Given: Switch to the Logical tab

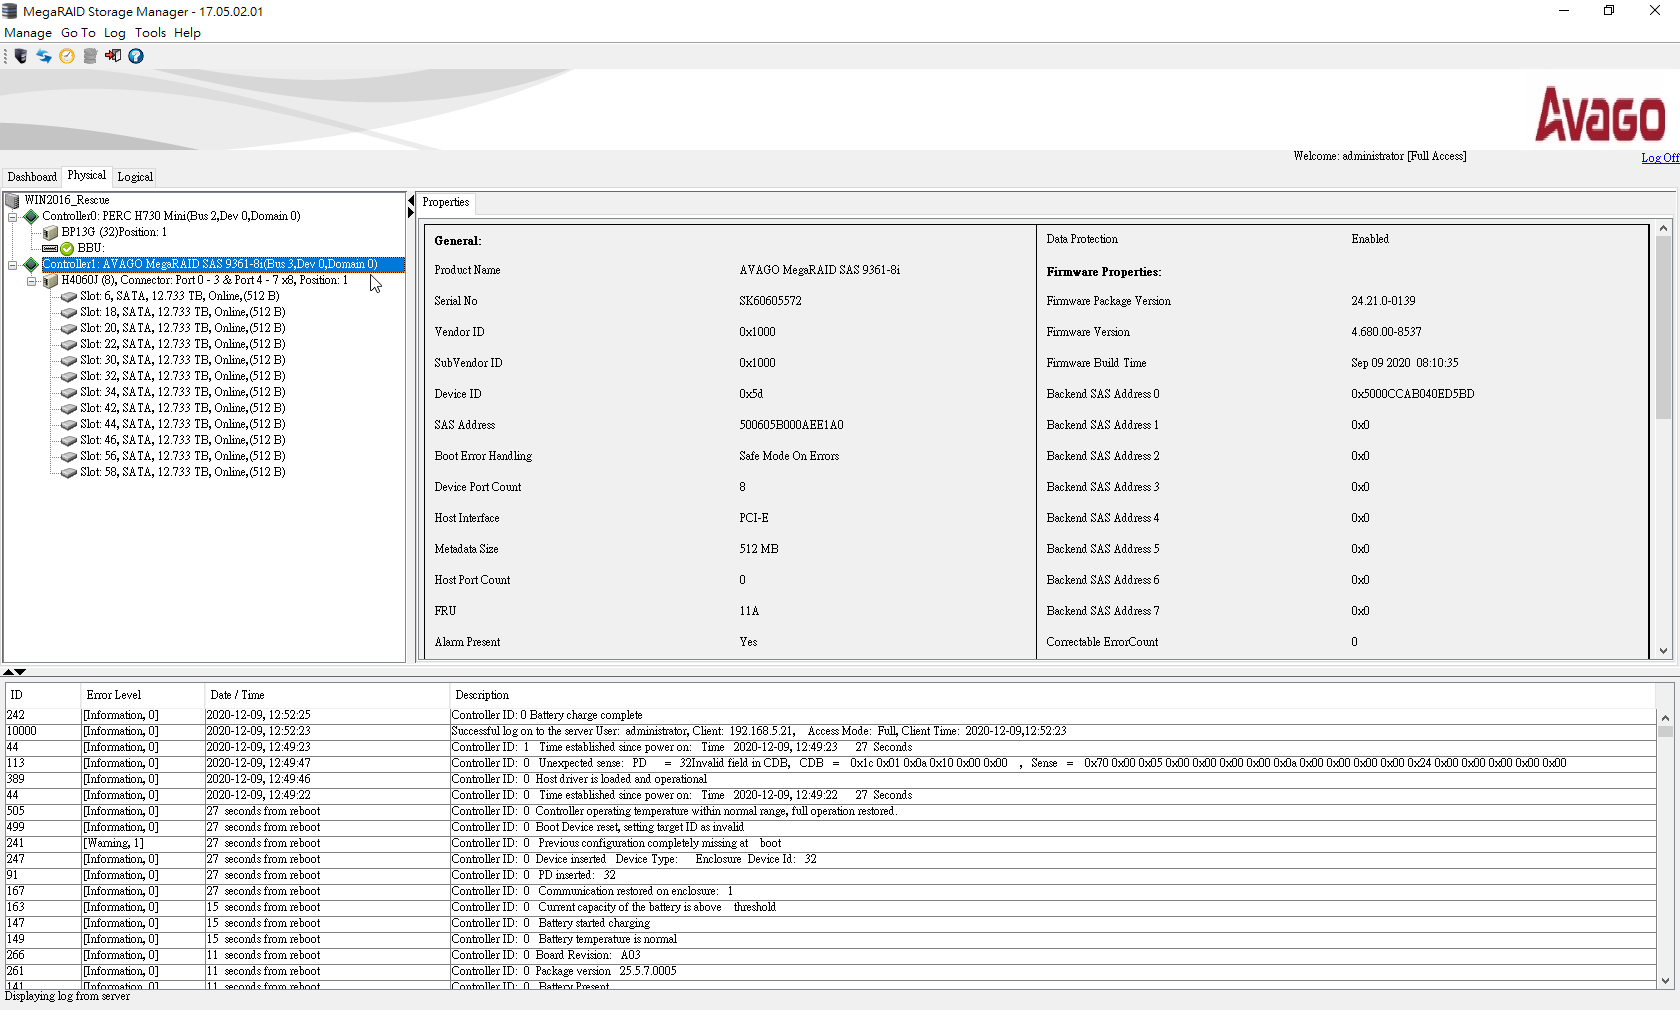Looking at the screenshot, I should 135,177.
